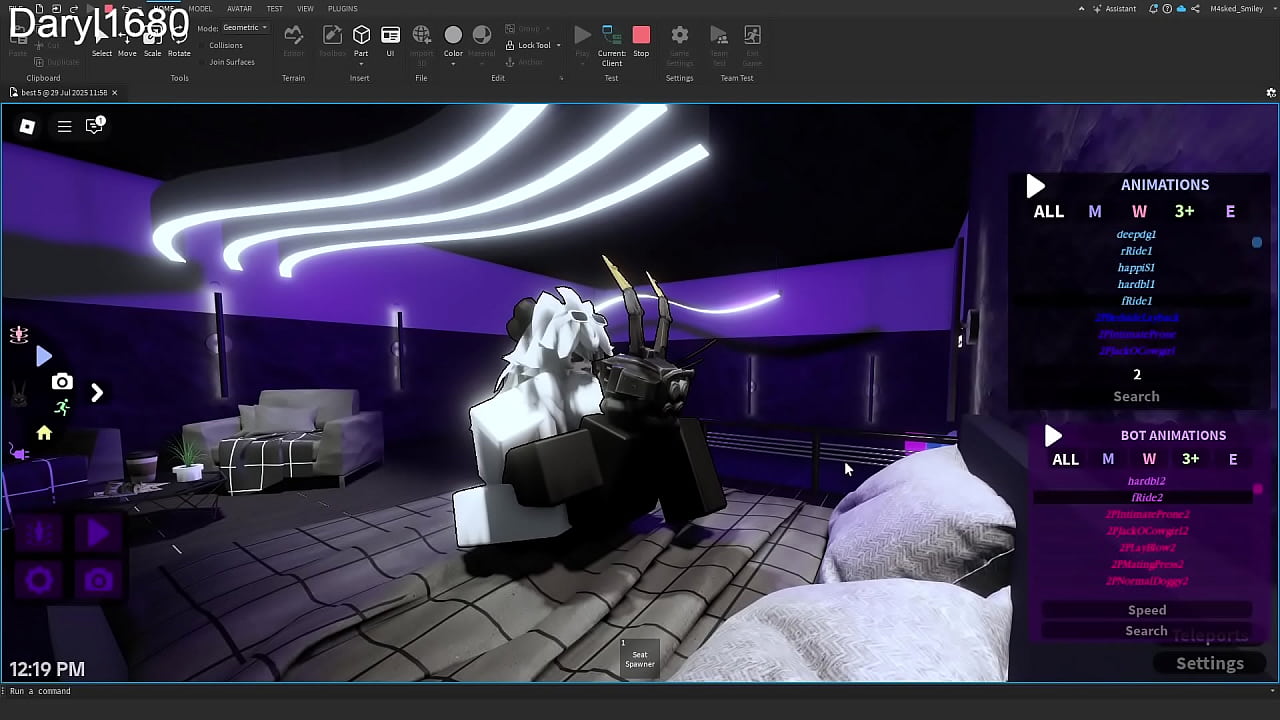Choose the Scale tool

coord(152,43)
